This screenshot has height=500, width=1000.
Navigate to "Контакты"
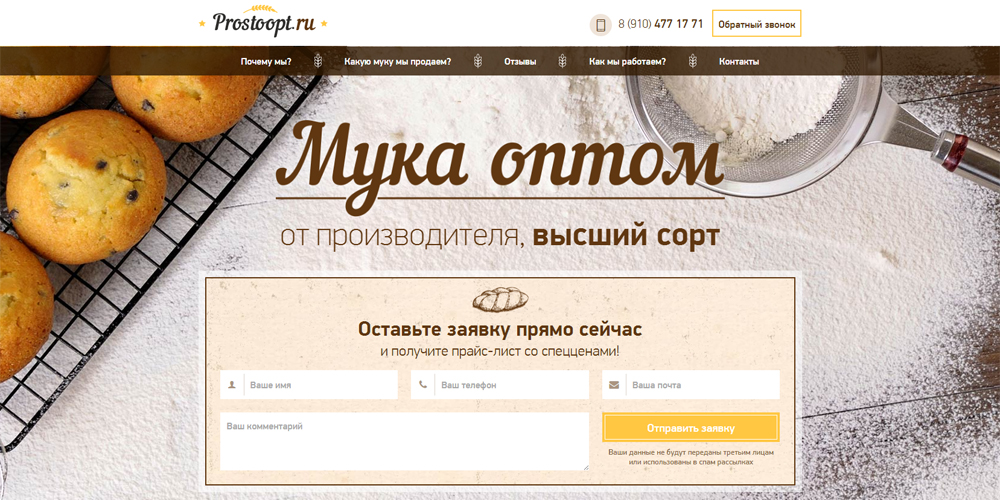(x=738, y=62)
